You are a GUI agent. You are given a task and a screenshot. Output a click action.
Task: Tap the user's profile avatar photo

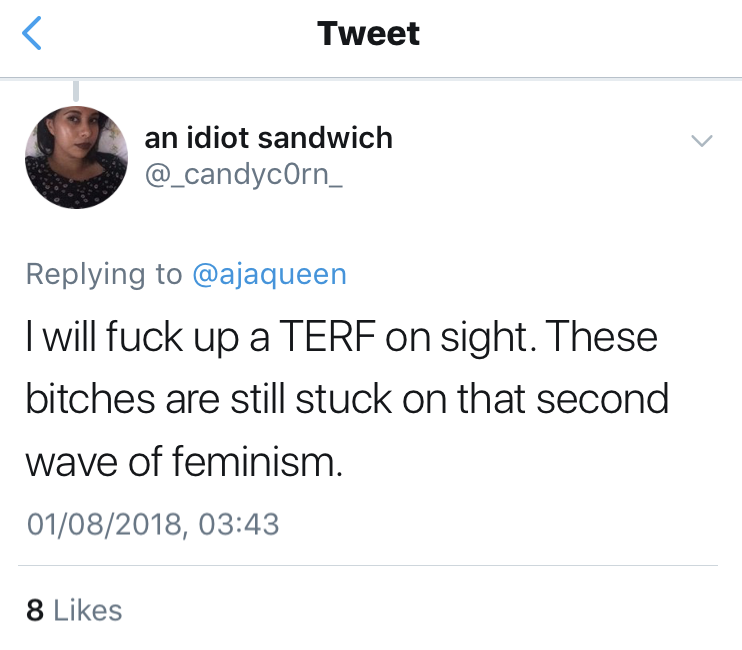[76, 158]
